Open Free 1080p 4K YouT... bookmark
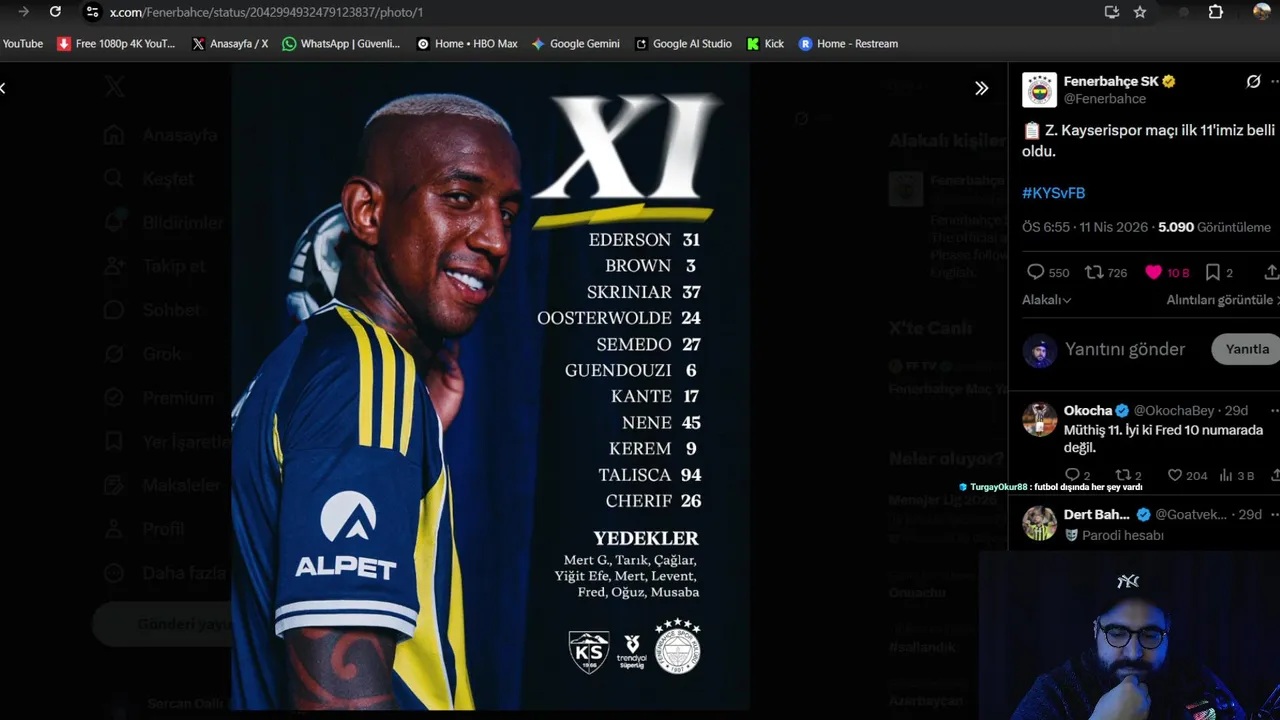This screenshot has height=720, width=1280. click(116, 44)
